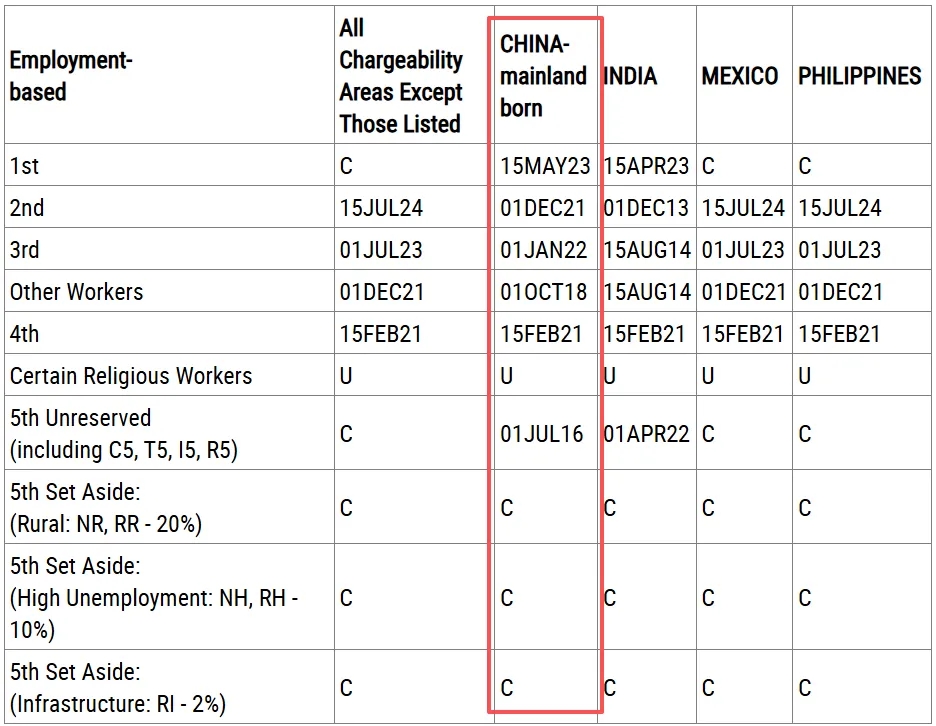Select the "All Chargeability Areas Except Those Listed" header
This screenshot has height=726, width=936.
tap(400, 76)
